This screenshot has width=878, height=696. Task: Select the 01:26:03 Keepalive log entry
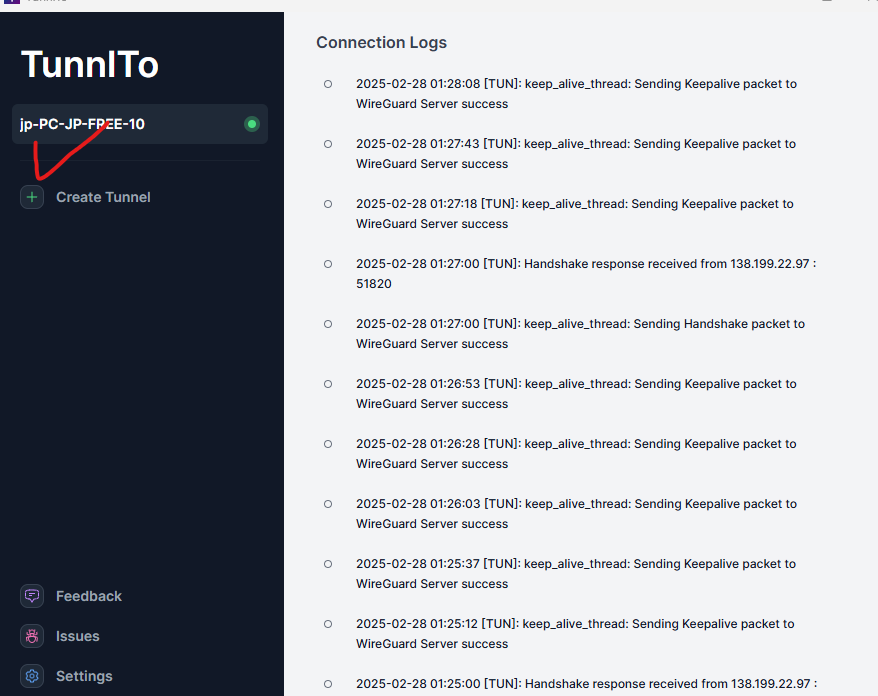click(x=576, y=513)
